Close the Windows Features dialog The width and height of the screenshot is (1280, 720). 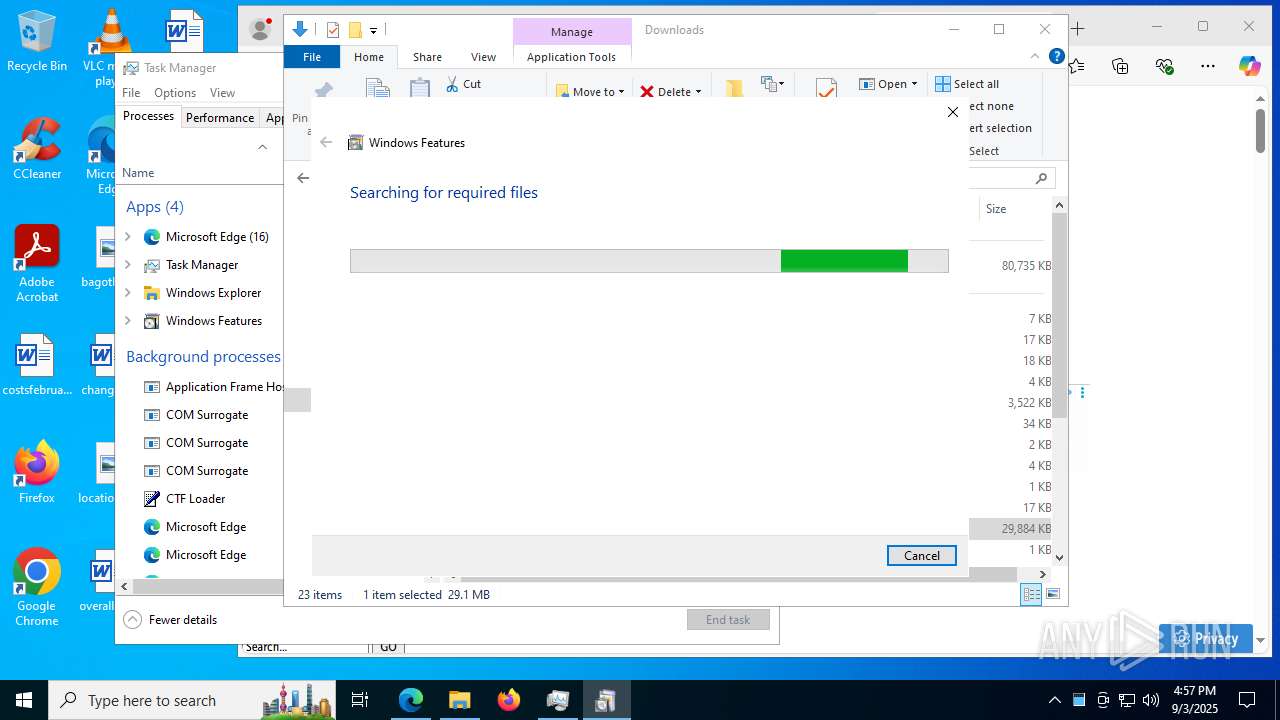click(952, 112)
